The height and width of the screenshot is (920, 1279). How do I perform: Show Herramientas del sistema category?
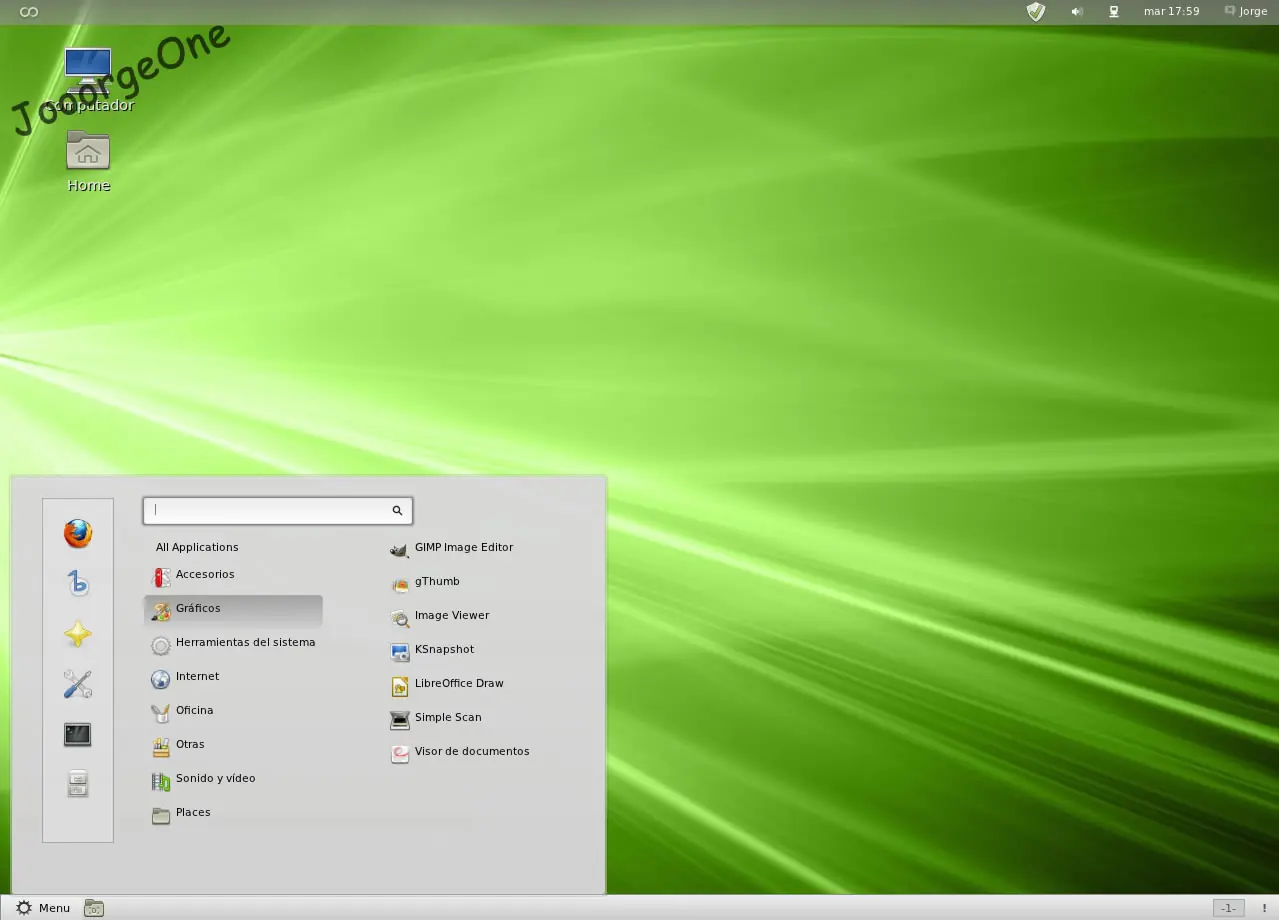(x=232, y=643)
